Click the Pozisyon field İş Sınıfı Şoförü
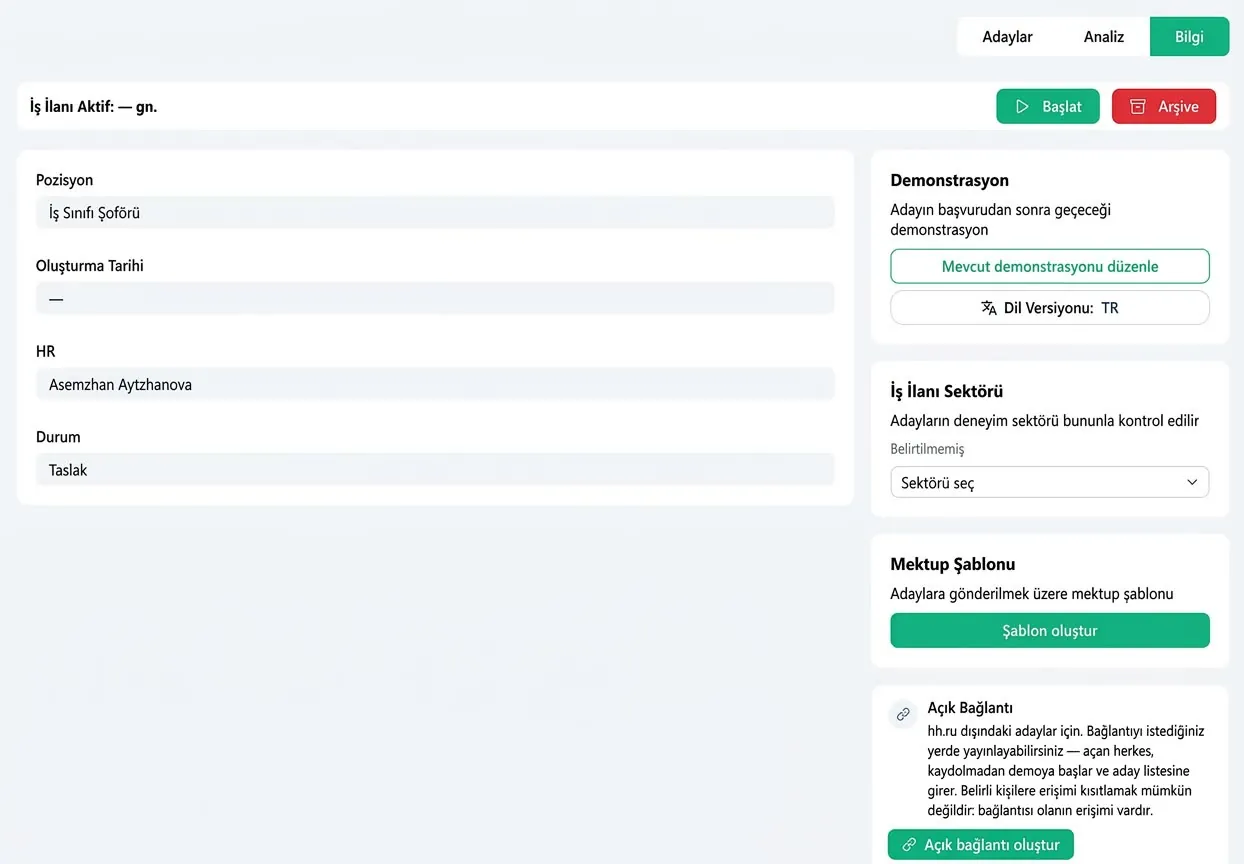 pos(435,213)
